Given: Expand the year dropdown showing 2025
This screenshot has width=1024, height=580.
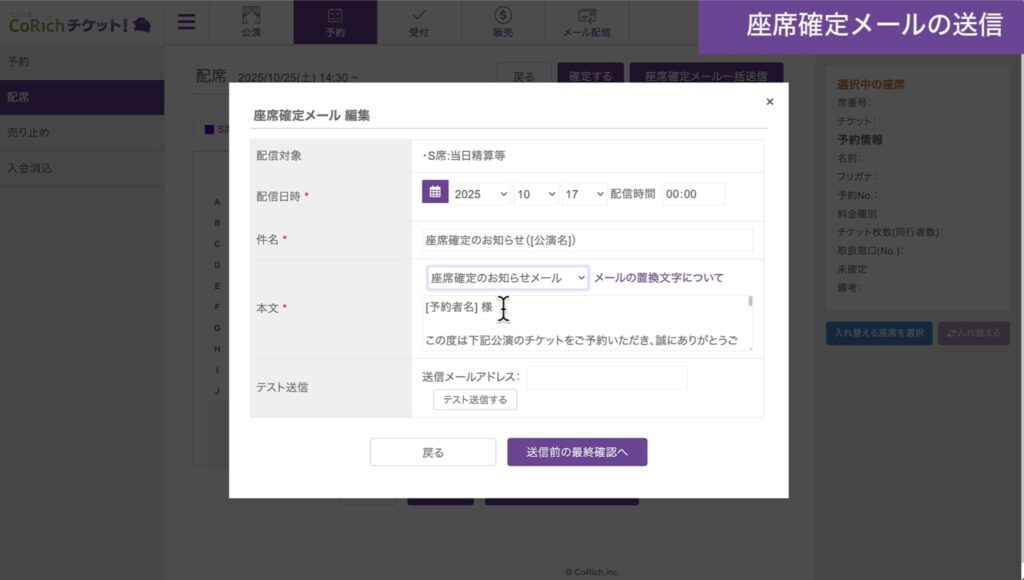Looking at the screenshot, I should [x=480, y=194].
